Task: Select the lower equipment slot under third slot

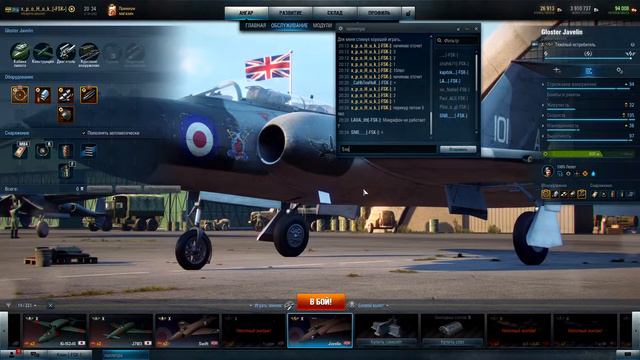Action: click(x=65, y=114)
